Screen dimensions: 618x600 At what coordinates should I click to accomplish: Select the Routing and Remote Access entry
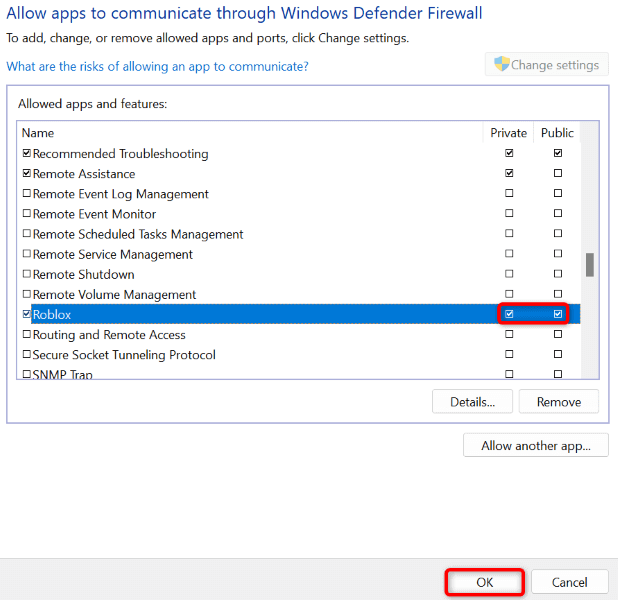109,335
